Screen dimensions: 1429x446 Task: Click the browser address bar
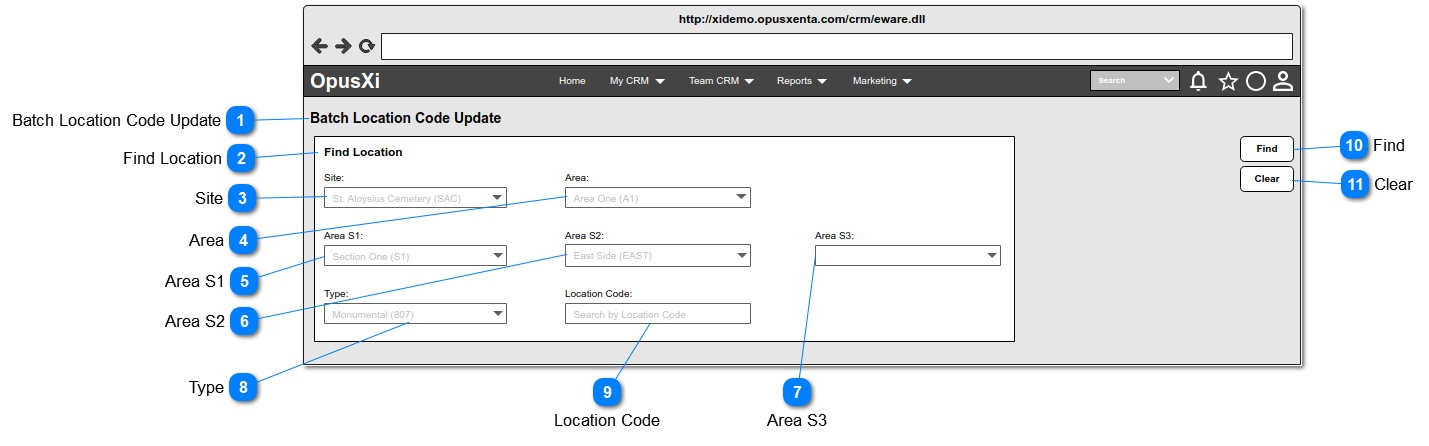coord(837,46)
